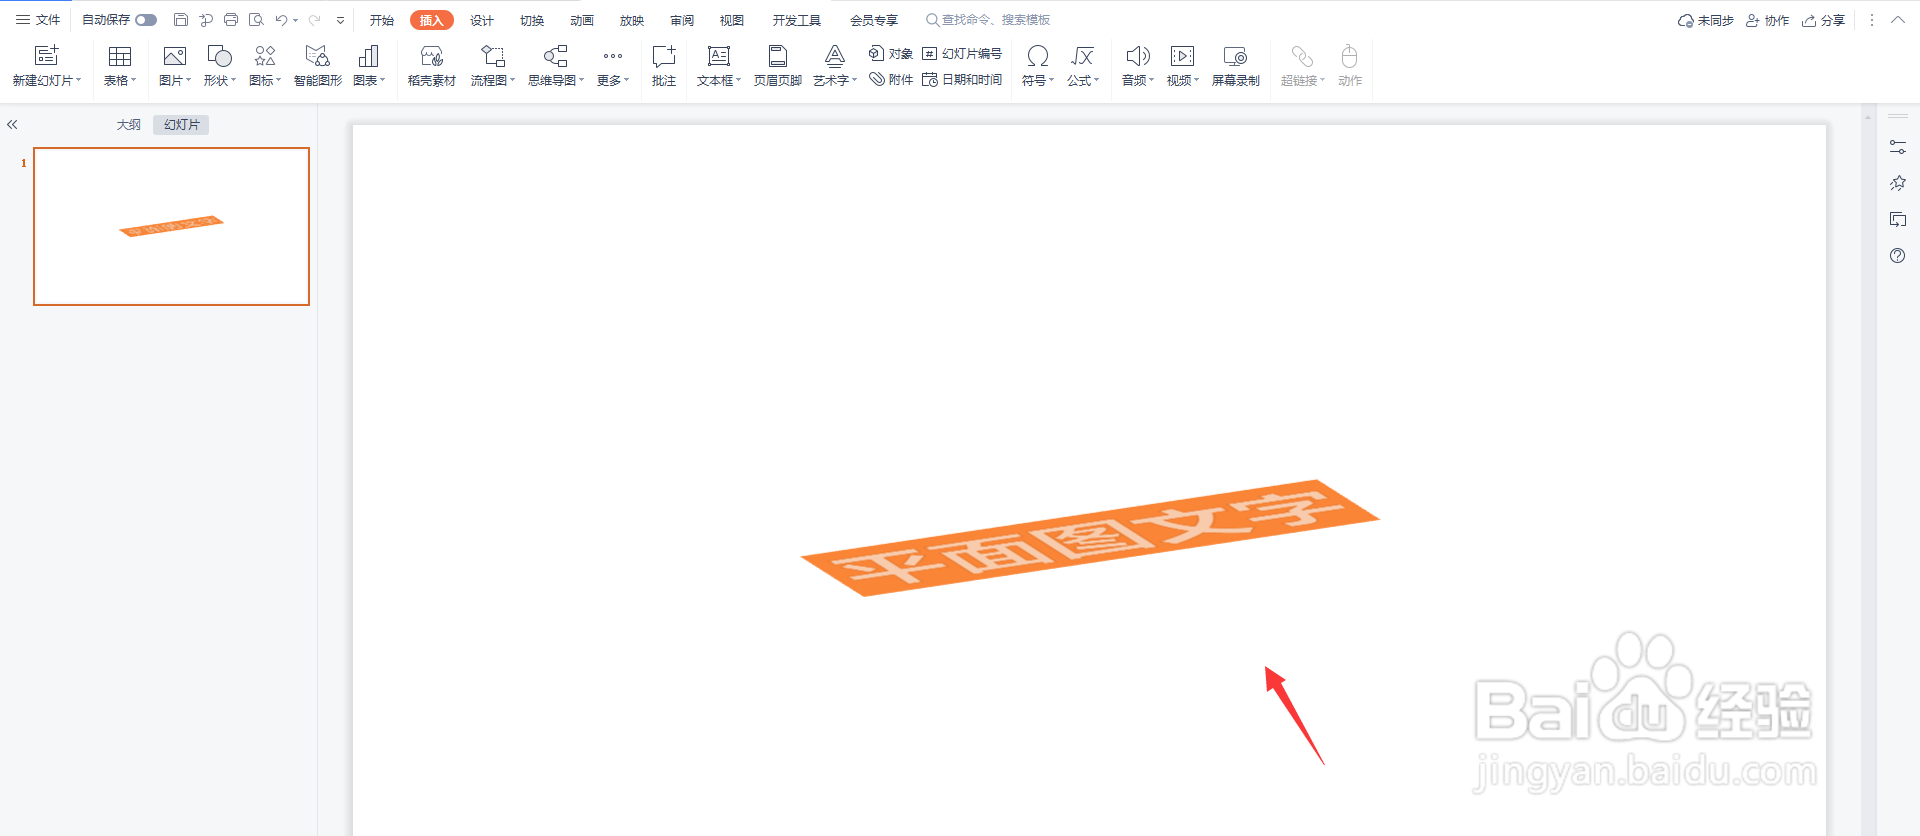This screenshot has width=1920, height=836.
Task: Click the 图片 picture icon
Action: click(175, 56)
